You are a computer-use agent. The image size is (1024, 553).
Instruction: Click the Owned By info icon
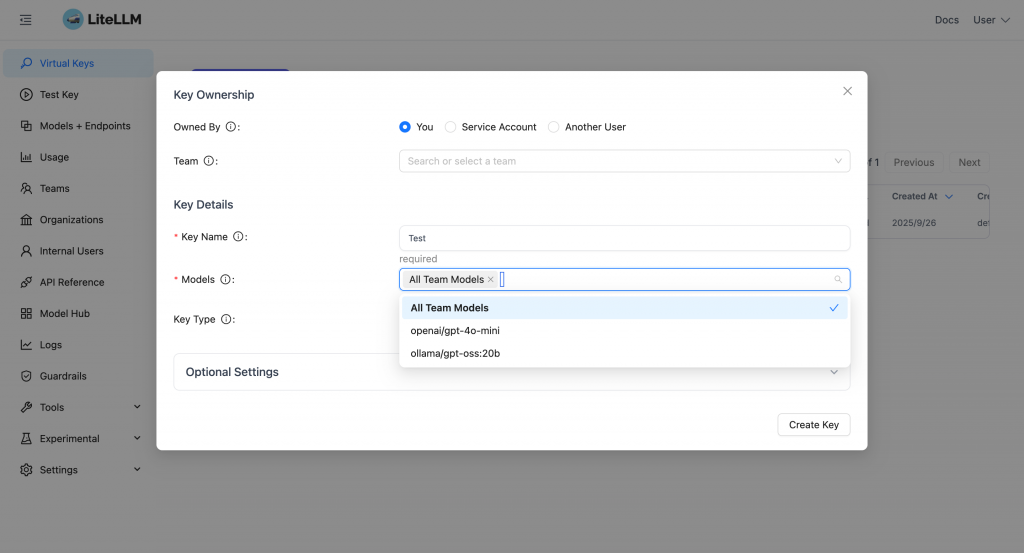coord(231,127)
